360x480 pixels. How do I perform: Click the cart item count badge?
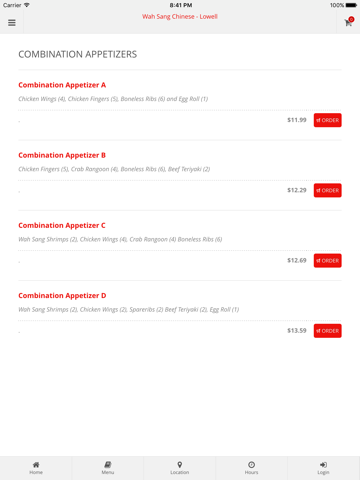(x=351, y=19)
